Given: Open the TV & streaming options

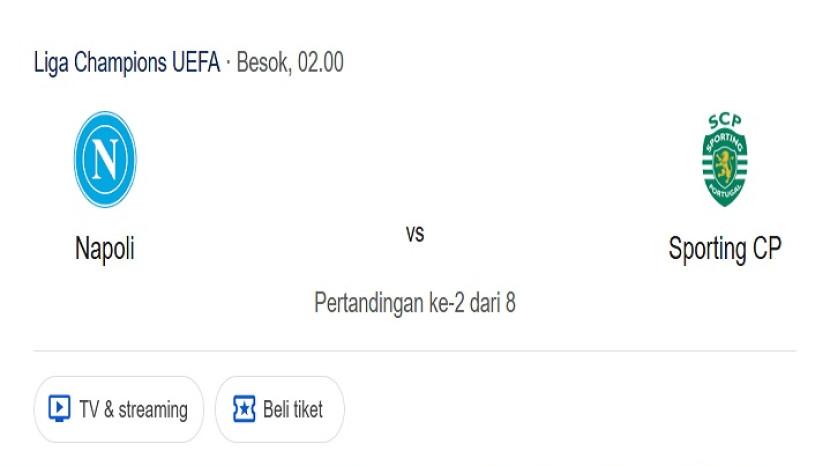Looking at the screenshot, I should click(119, 409).
